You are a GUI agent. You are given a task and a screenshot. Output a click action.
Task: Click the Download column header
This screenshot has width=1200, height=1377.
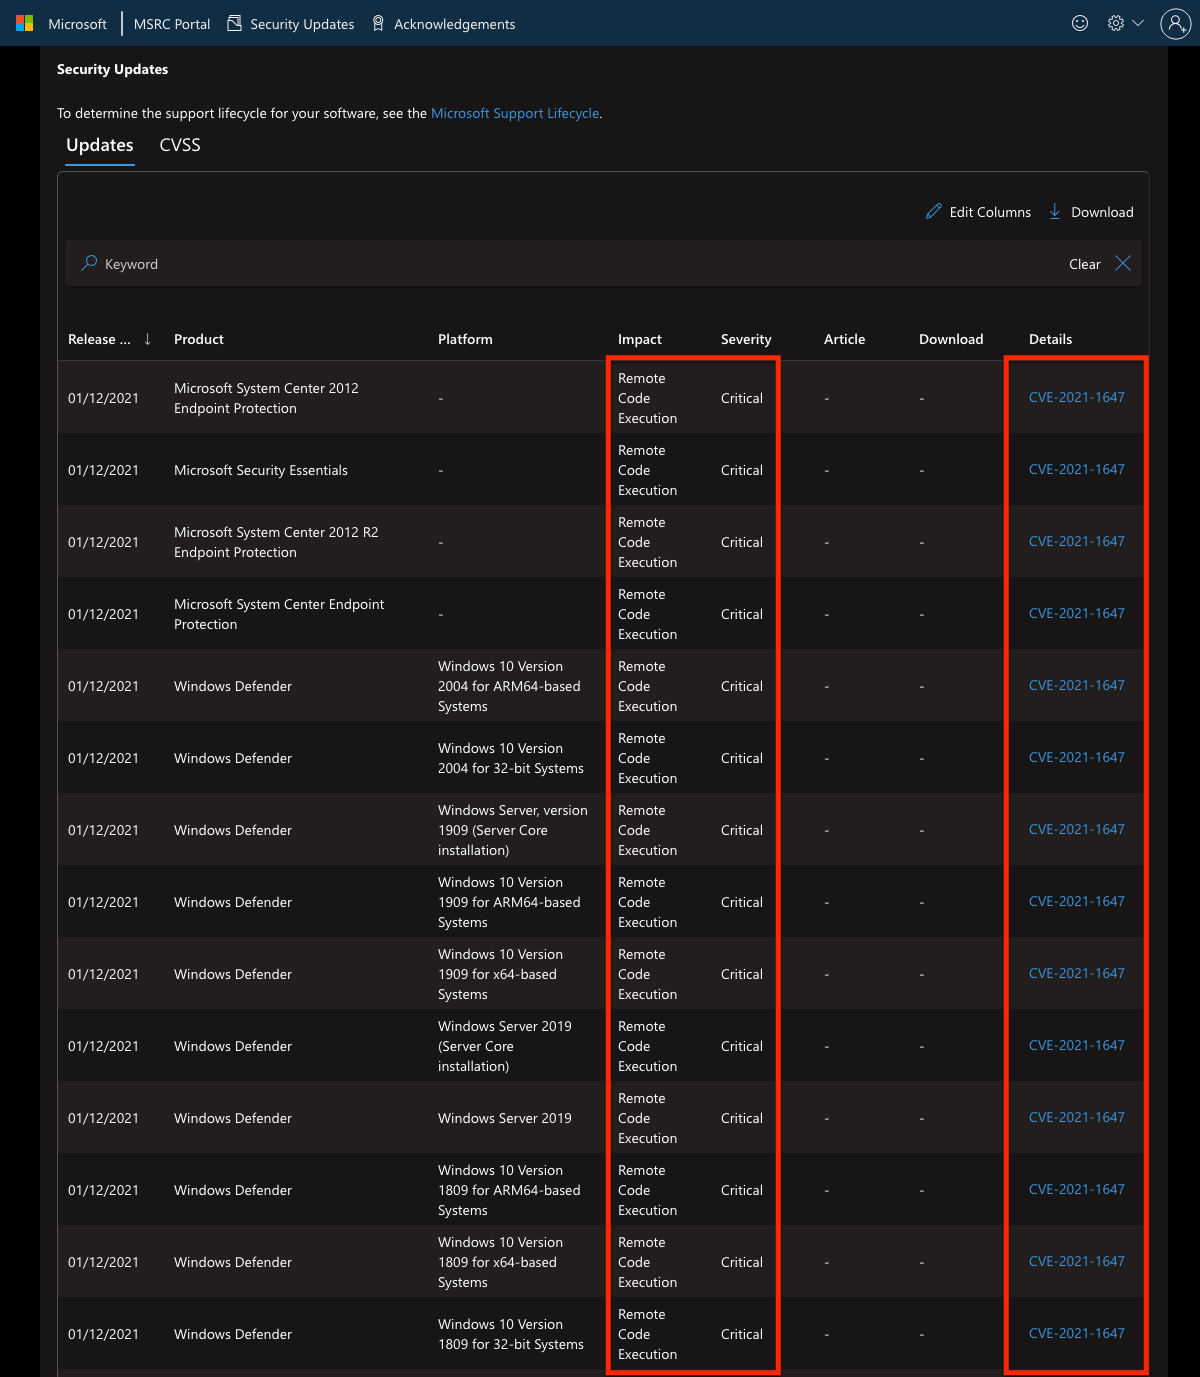point(951,339)
